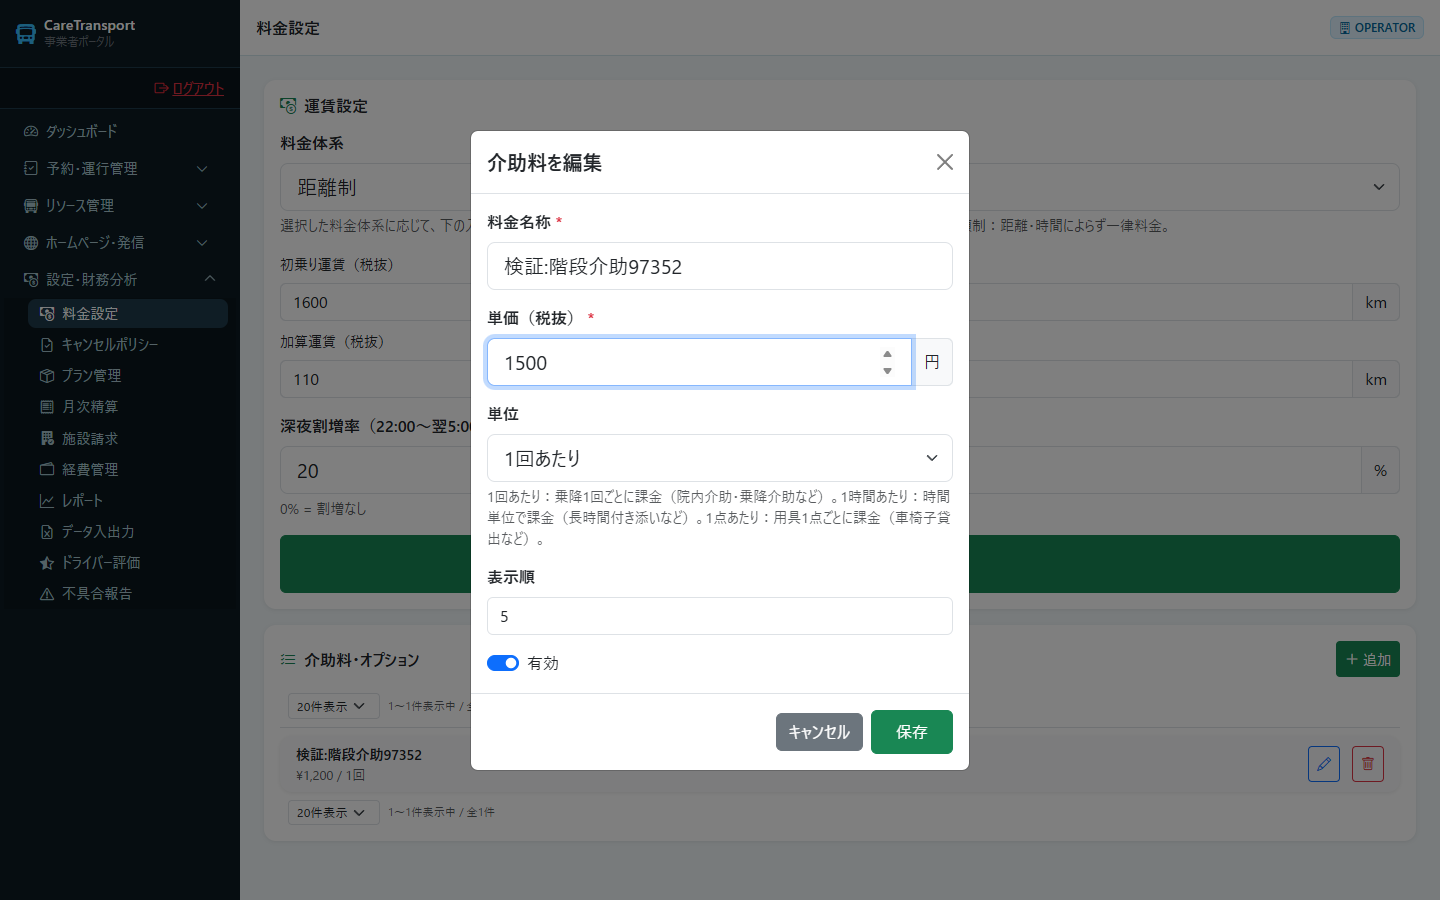The width and height of the screenshot is (1440, 900).
Task: Go to プラン管理 page
Action: (x=128, y=375)
